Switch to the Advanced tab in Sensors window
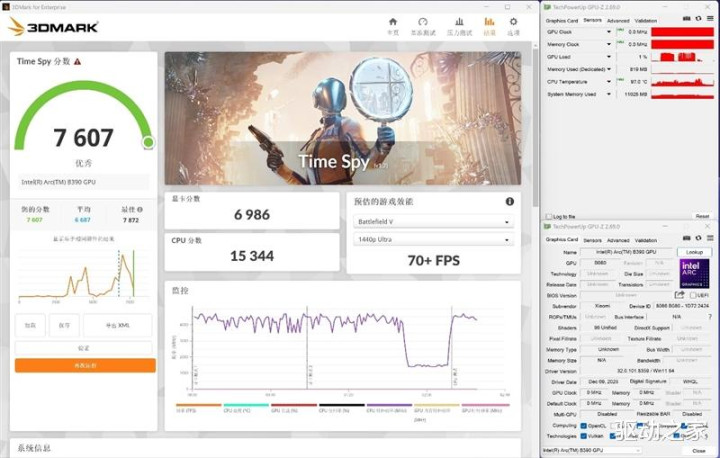The height and width of the screenshot is (458, 720). coord(618,20)
